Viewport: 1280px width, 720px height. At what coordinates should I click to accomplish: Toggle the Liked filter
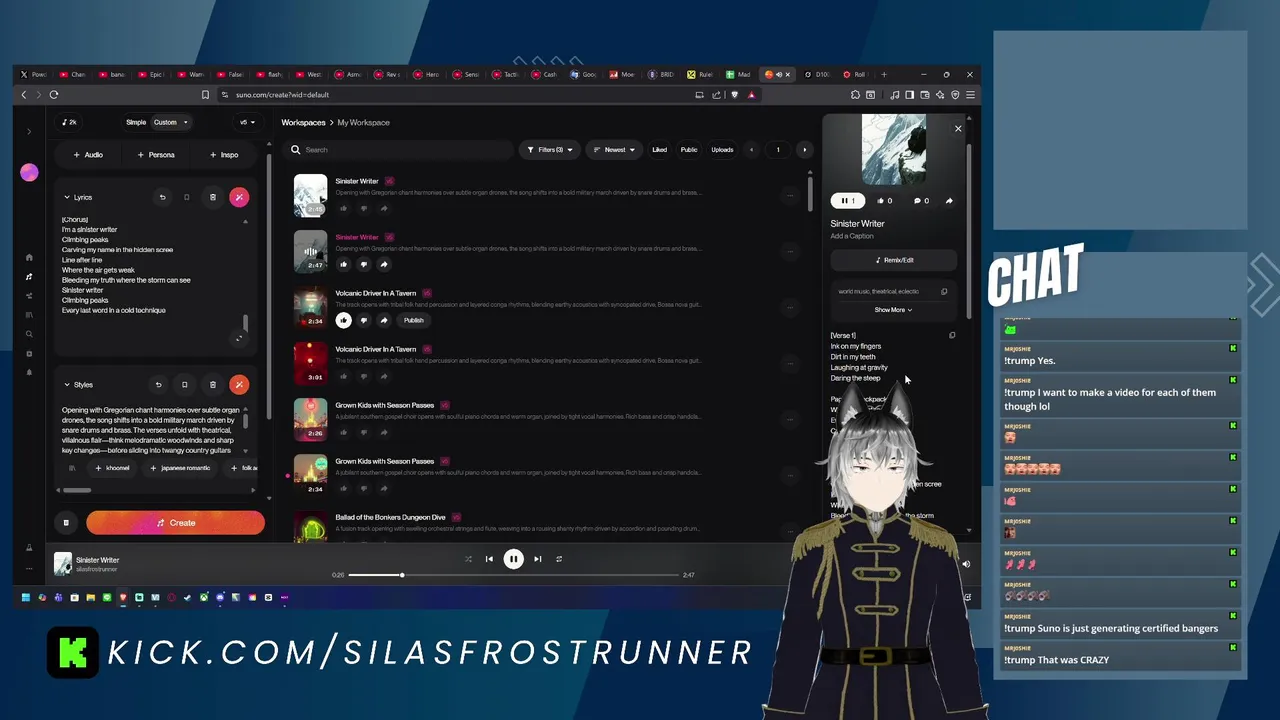pyautogui.click(x=659, y=150)
